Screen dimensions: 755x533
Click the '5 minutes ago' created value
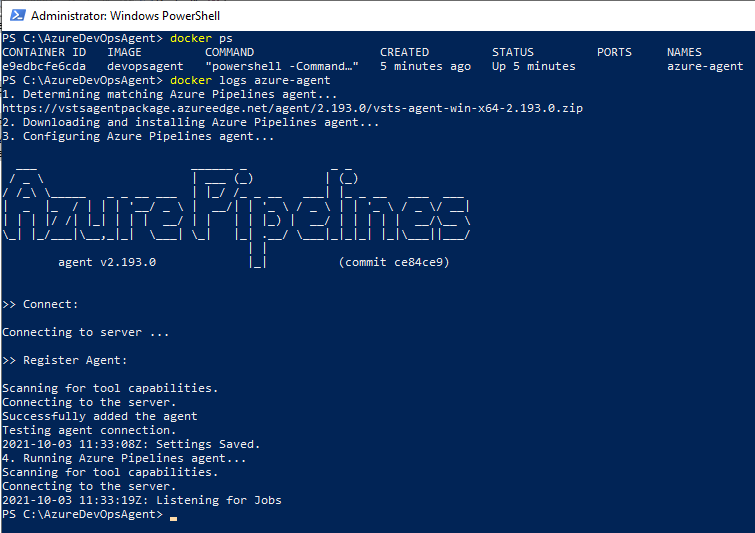425,66
